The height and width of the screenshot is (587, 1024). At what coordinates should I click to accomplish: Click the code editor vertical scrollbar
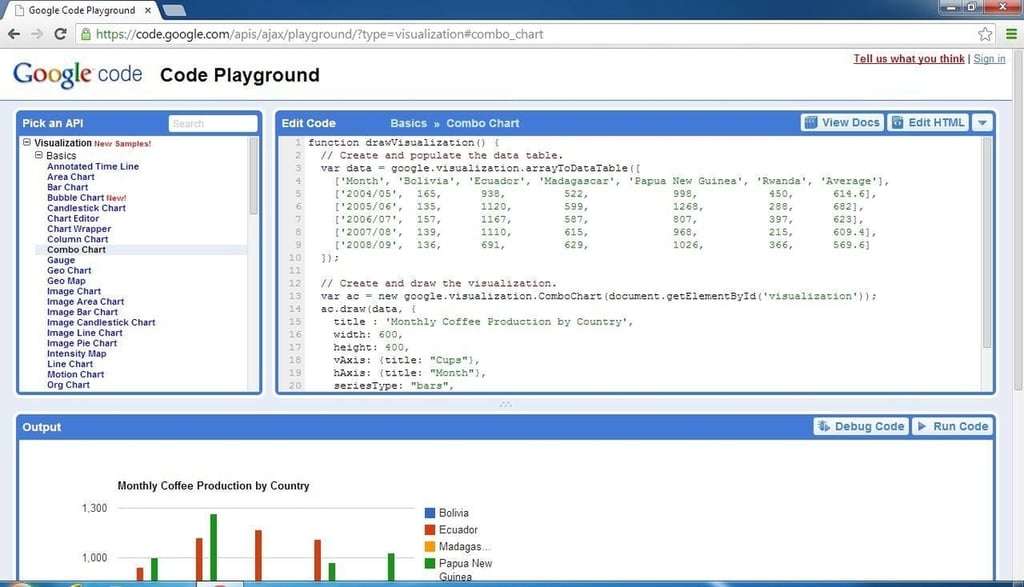(987, 242)
